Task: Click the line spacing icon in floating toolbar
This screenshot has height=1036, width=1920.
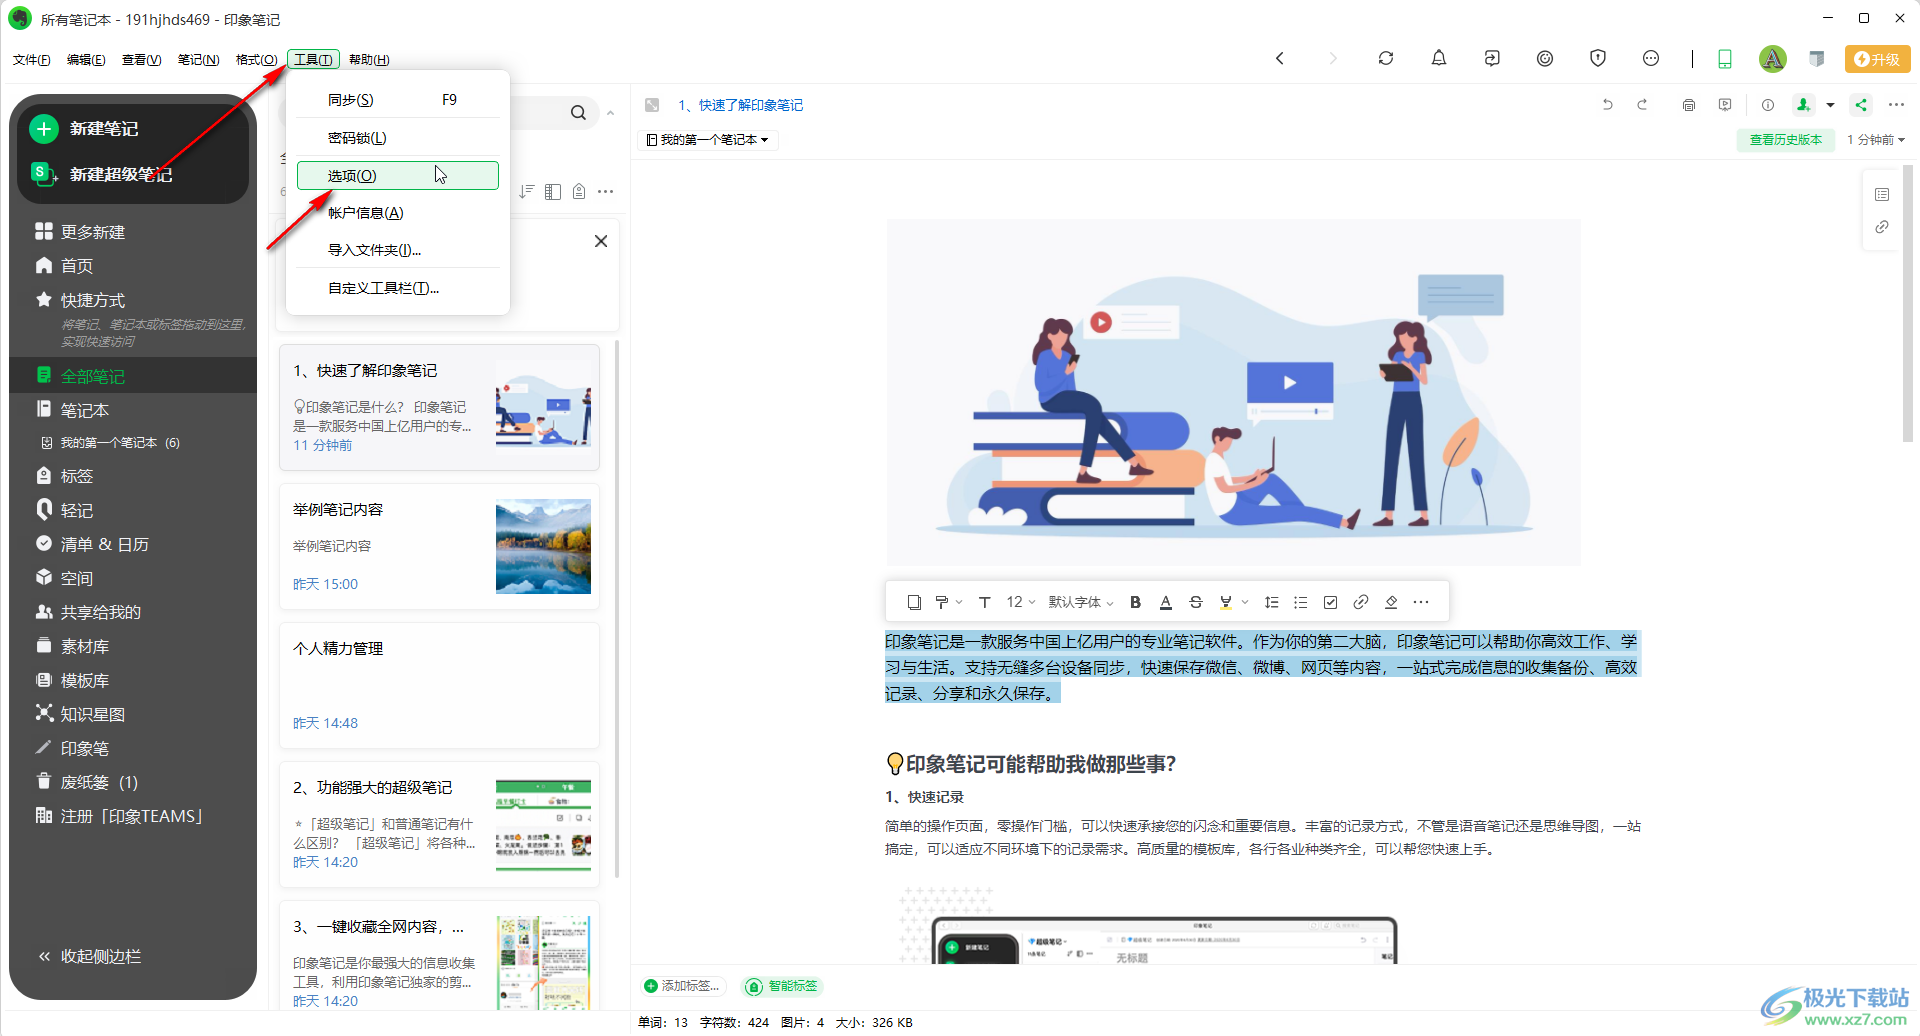Action: tap(1271, 602)
